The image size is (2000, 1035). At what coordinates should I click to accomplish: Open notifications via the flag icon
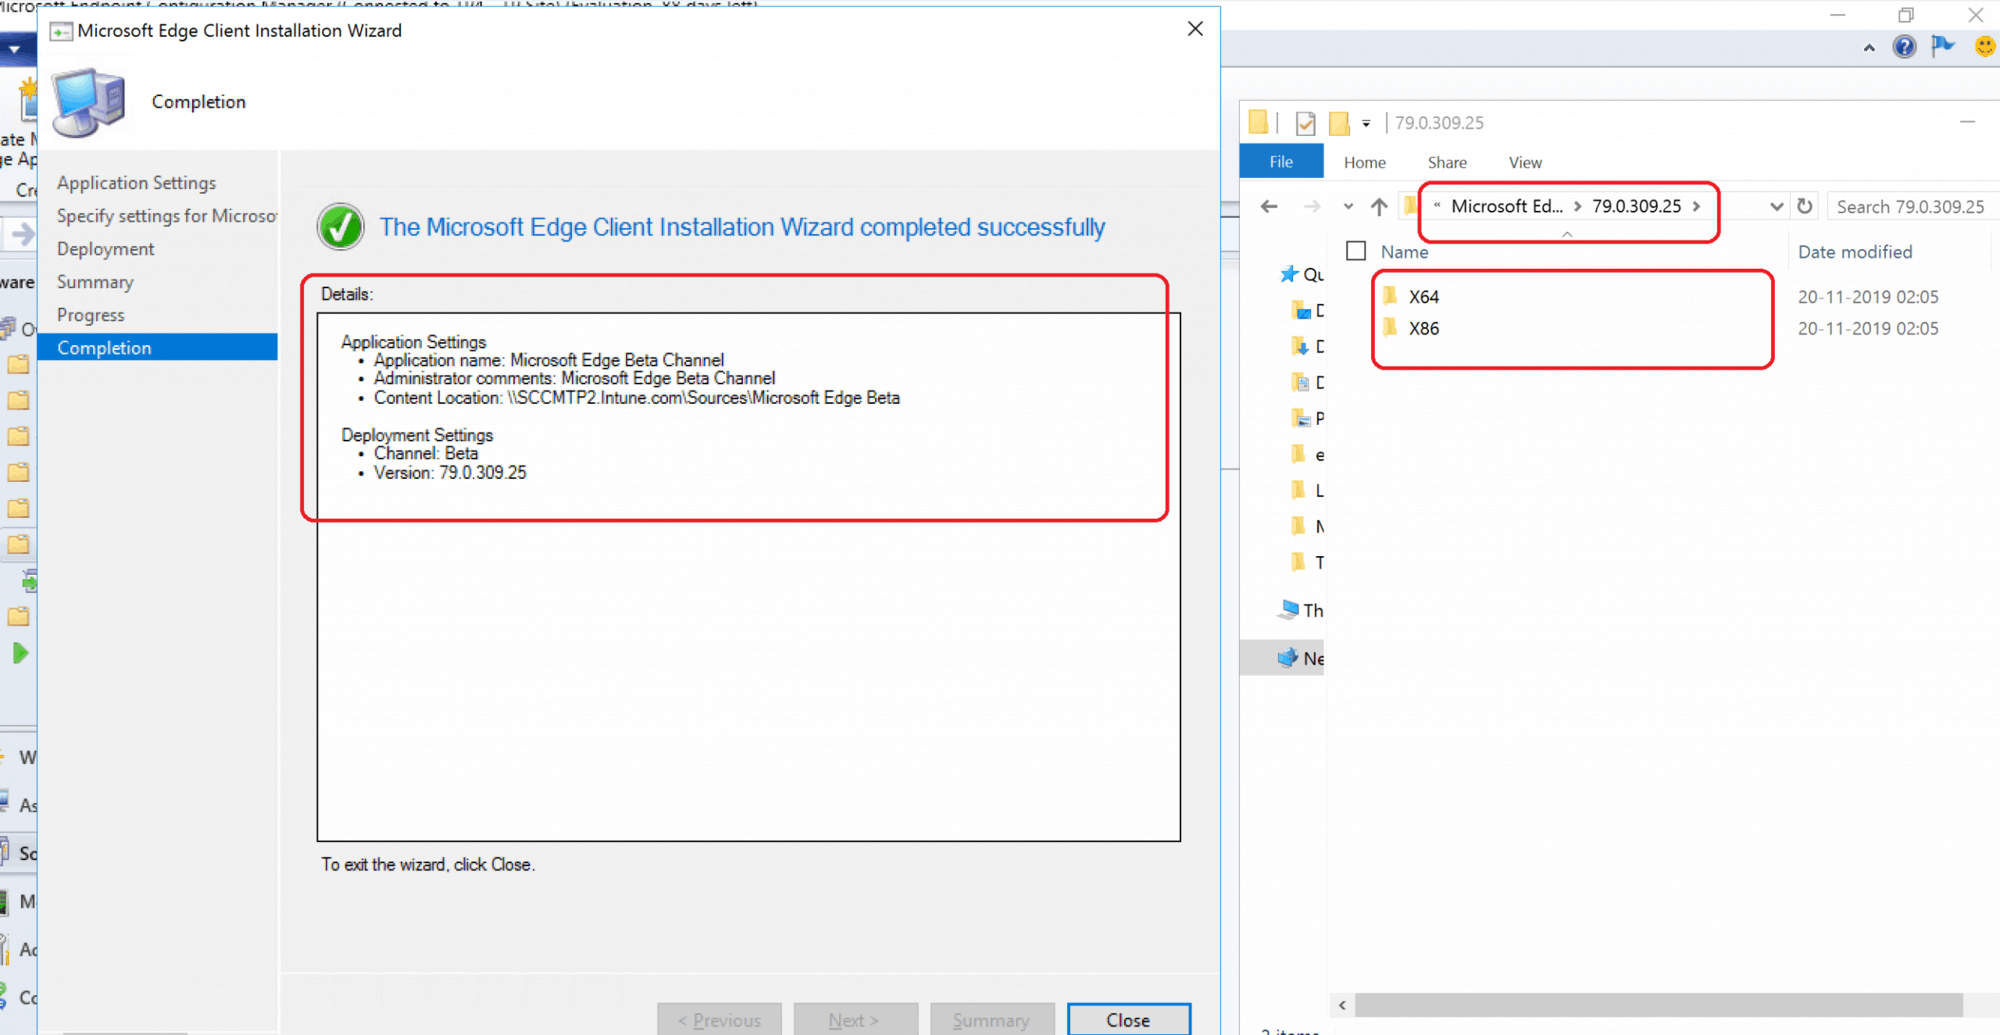tap(1943, 47)
